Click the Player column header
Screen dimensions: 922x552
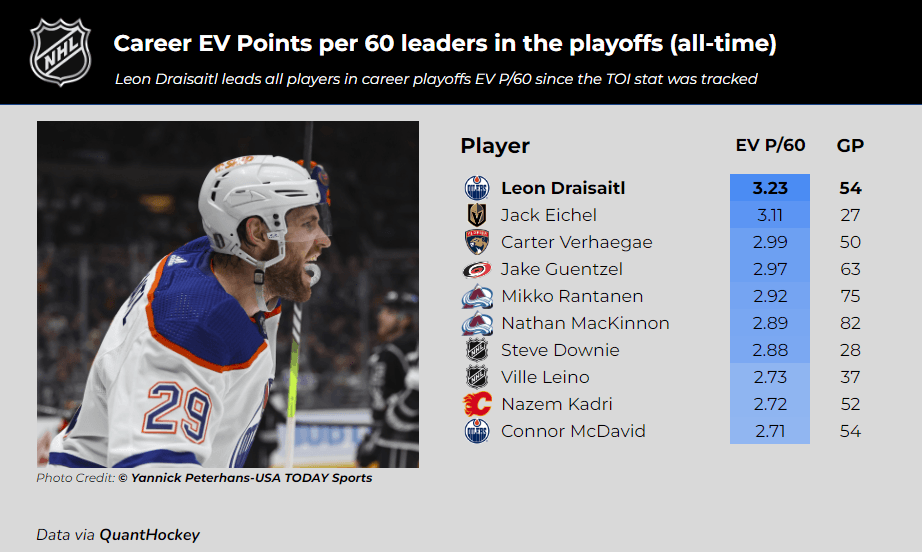[x=495, y=146]
